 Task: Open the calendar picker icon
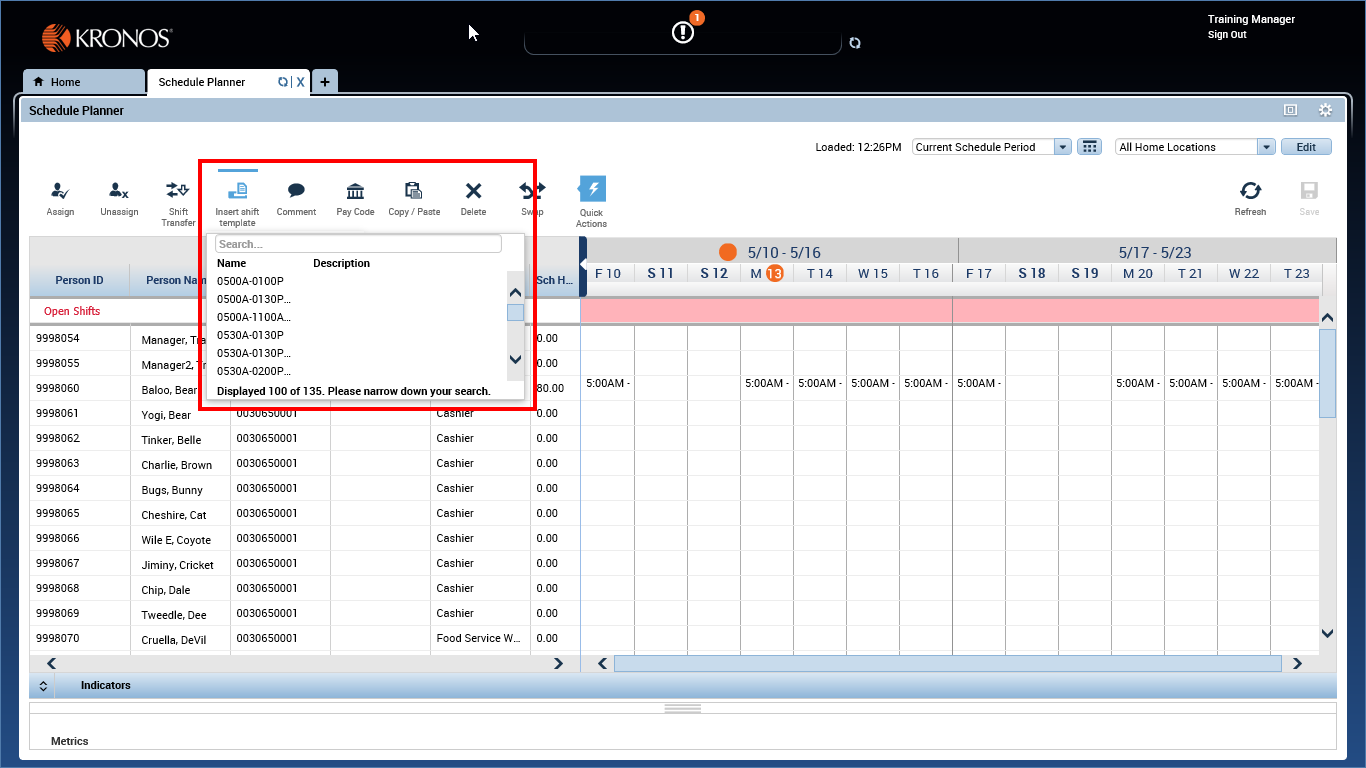pos(1089,146)
